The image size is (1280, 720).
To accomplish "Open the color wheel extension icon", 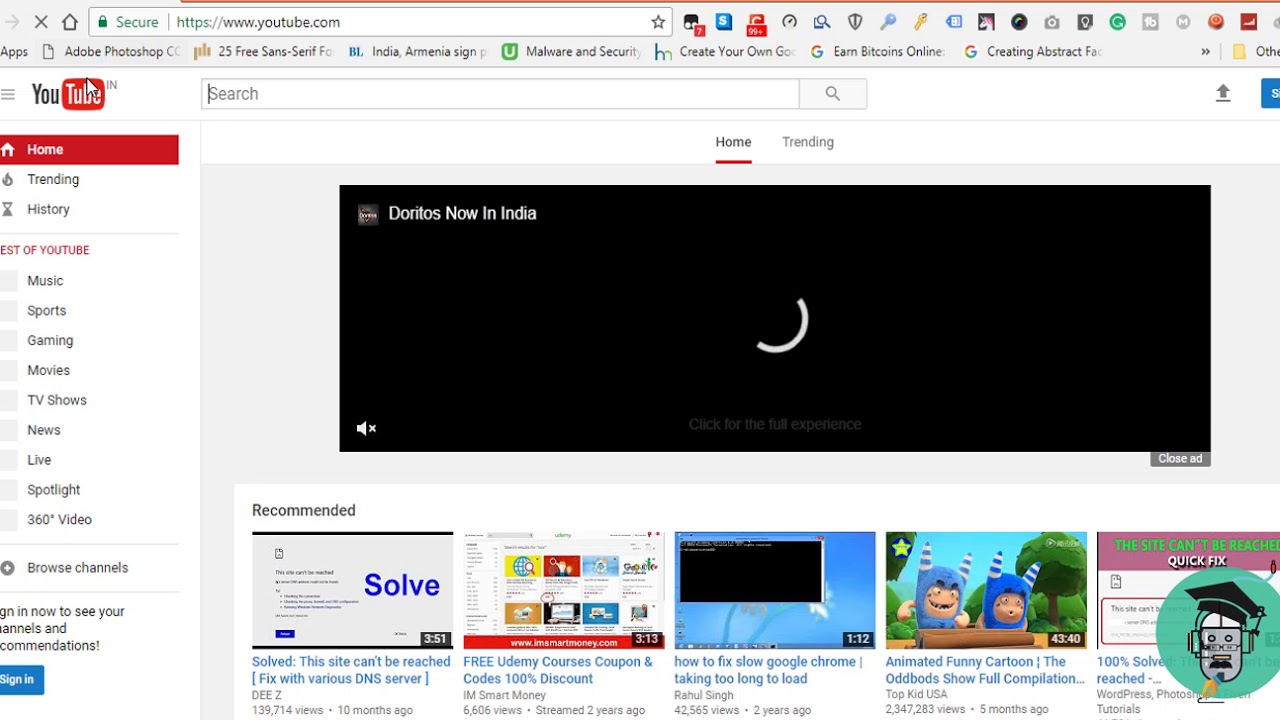I will coord(1019,22).
